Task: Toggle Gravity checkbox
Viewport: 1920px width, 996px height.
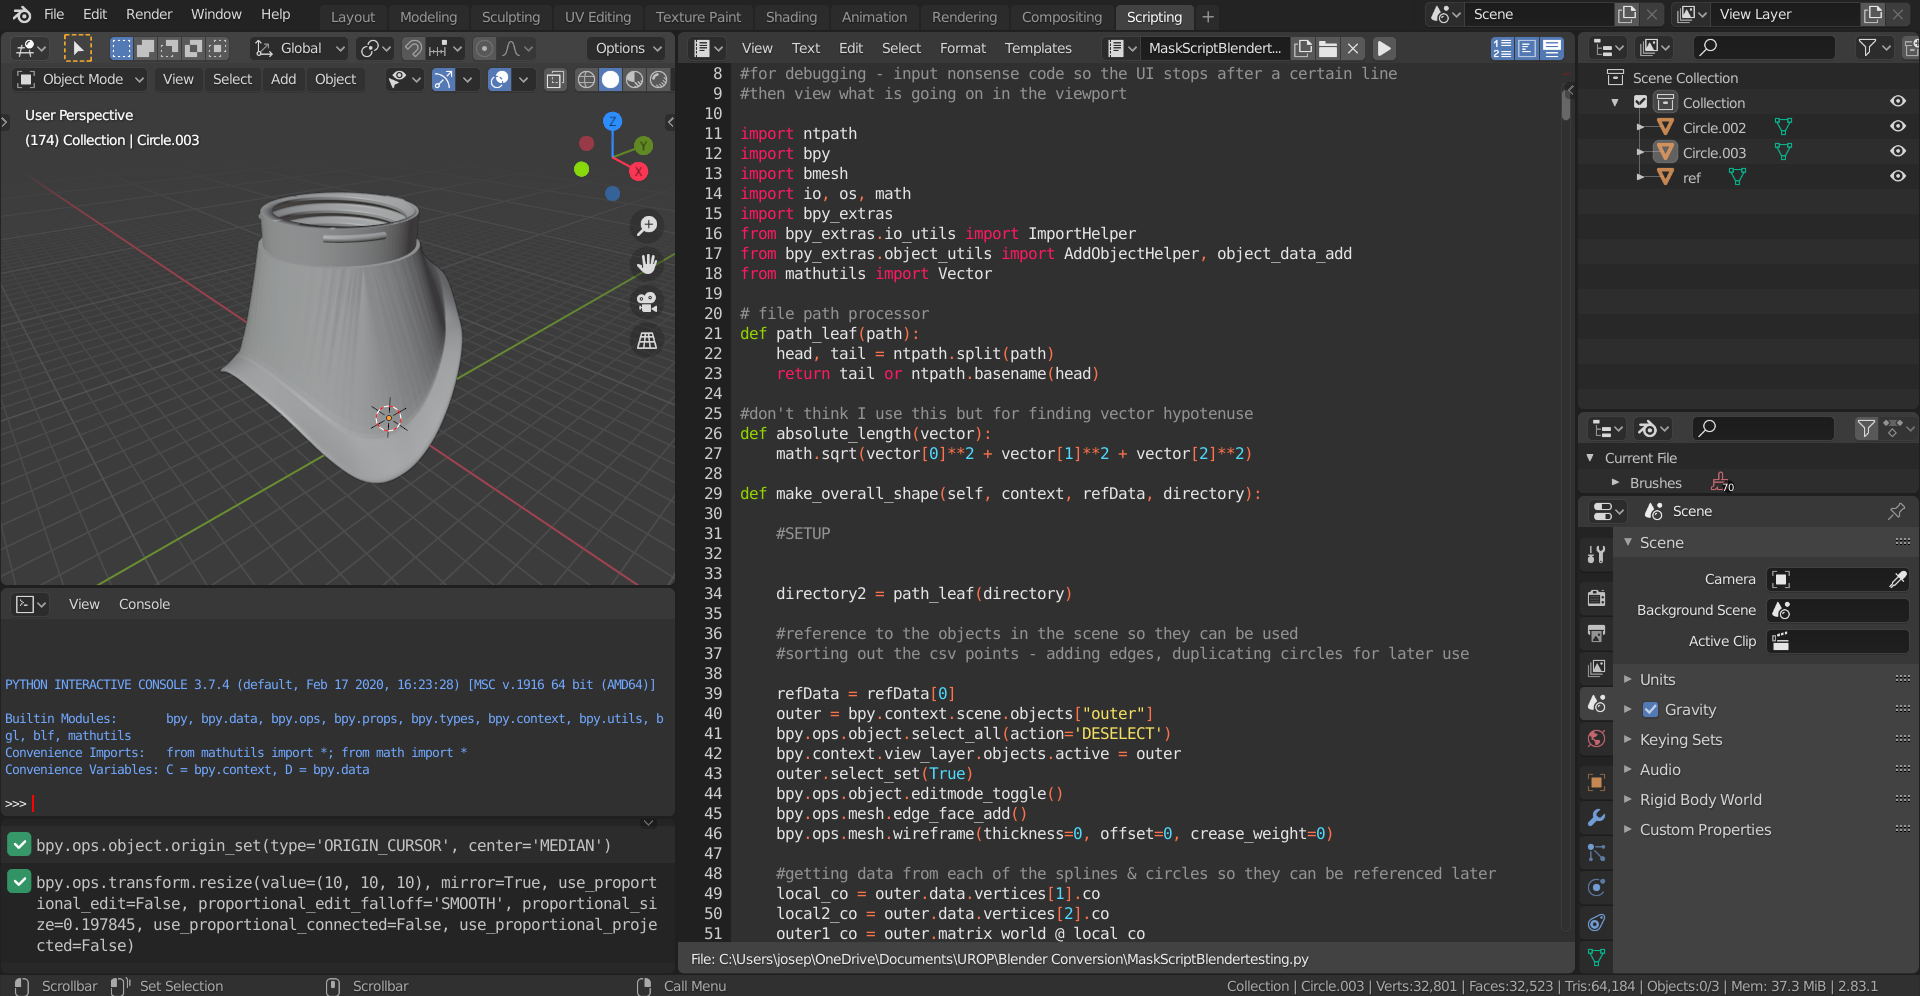Action: [1650, 710]
